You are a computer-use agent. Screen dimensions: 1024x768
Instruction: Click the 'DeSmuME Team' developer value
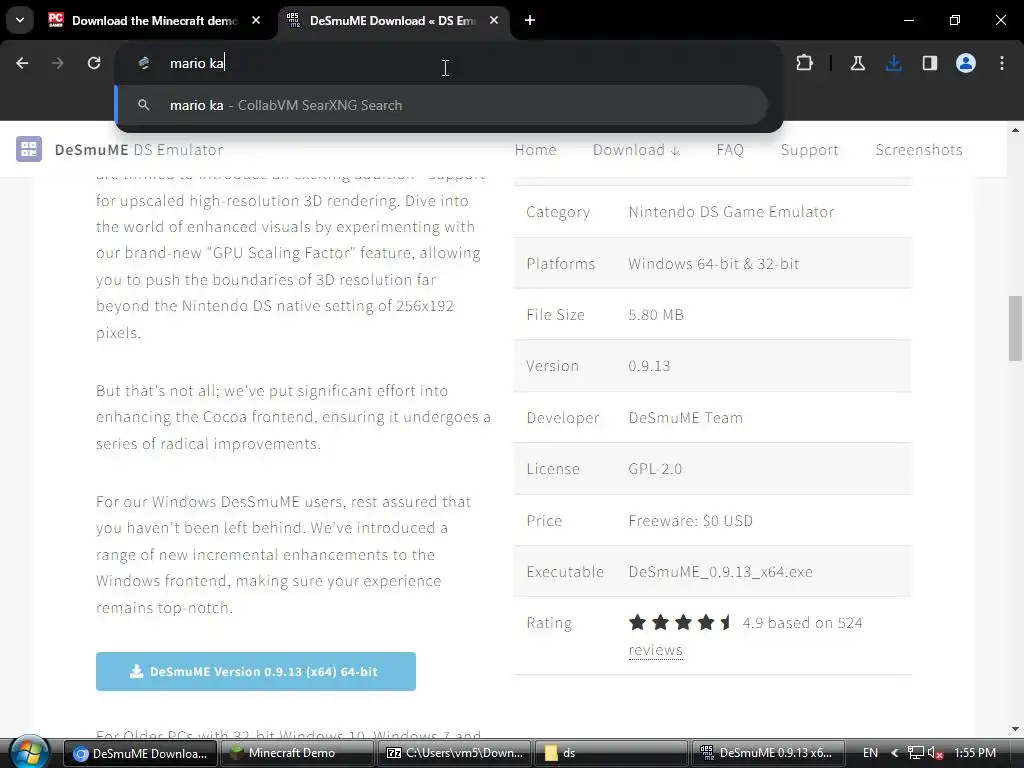(686, 417)
